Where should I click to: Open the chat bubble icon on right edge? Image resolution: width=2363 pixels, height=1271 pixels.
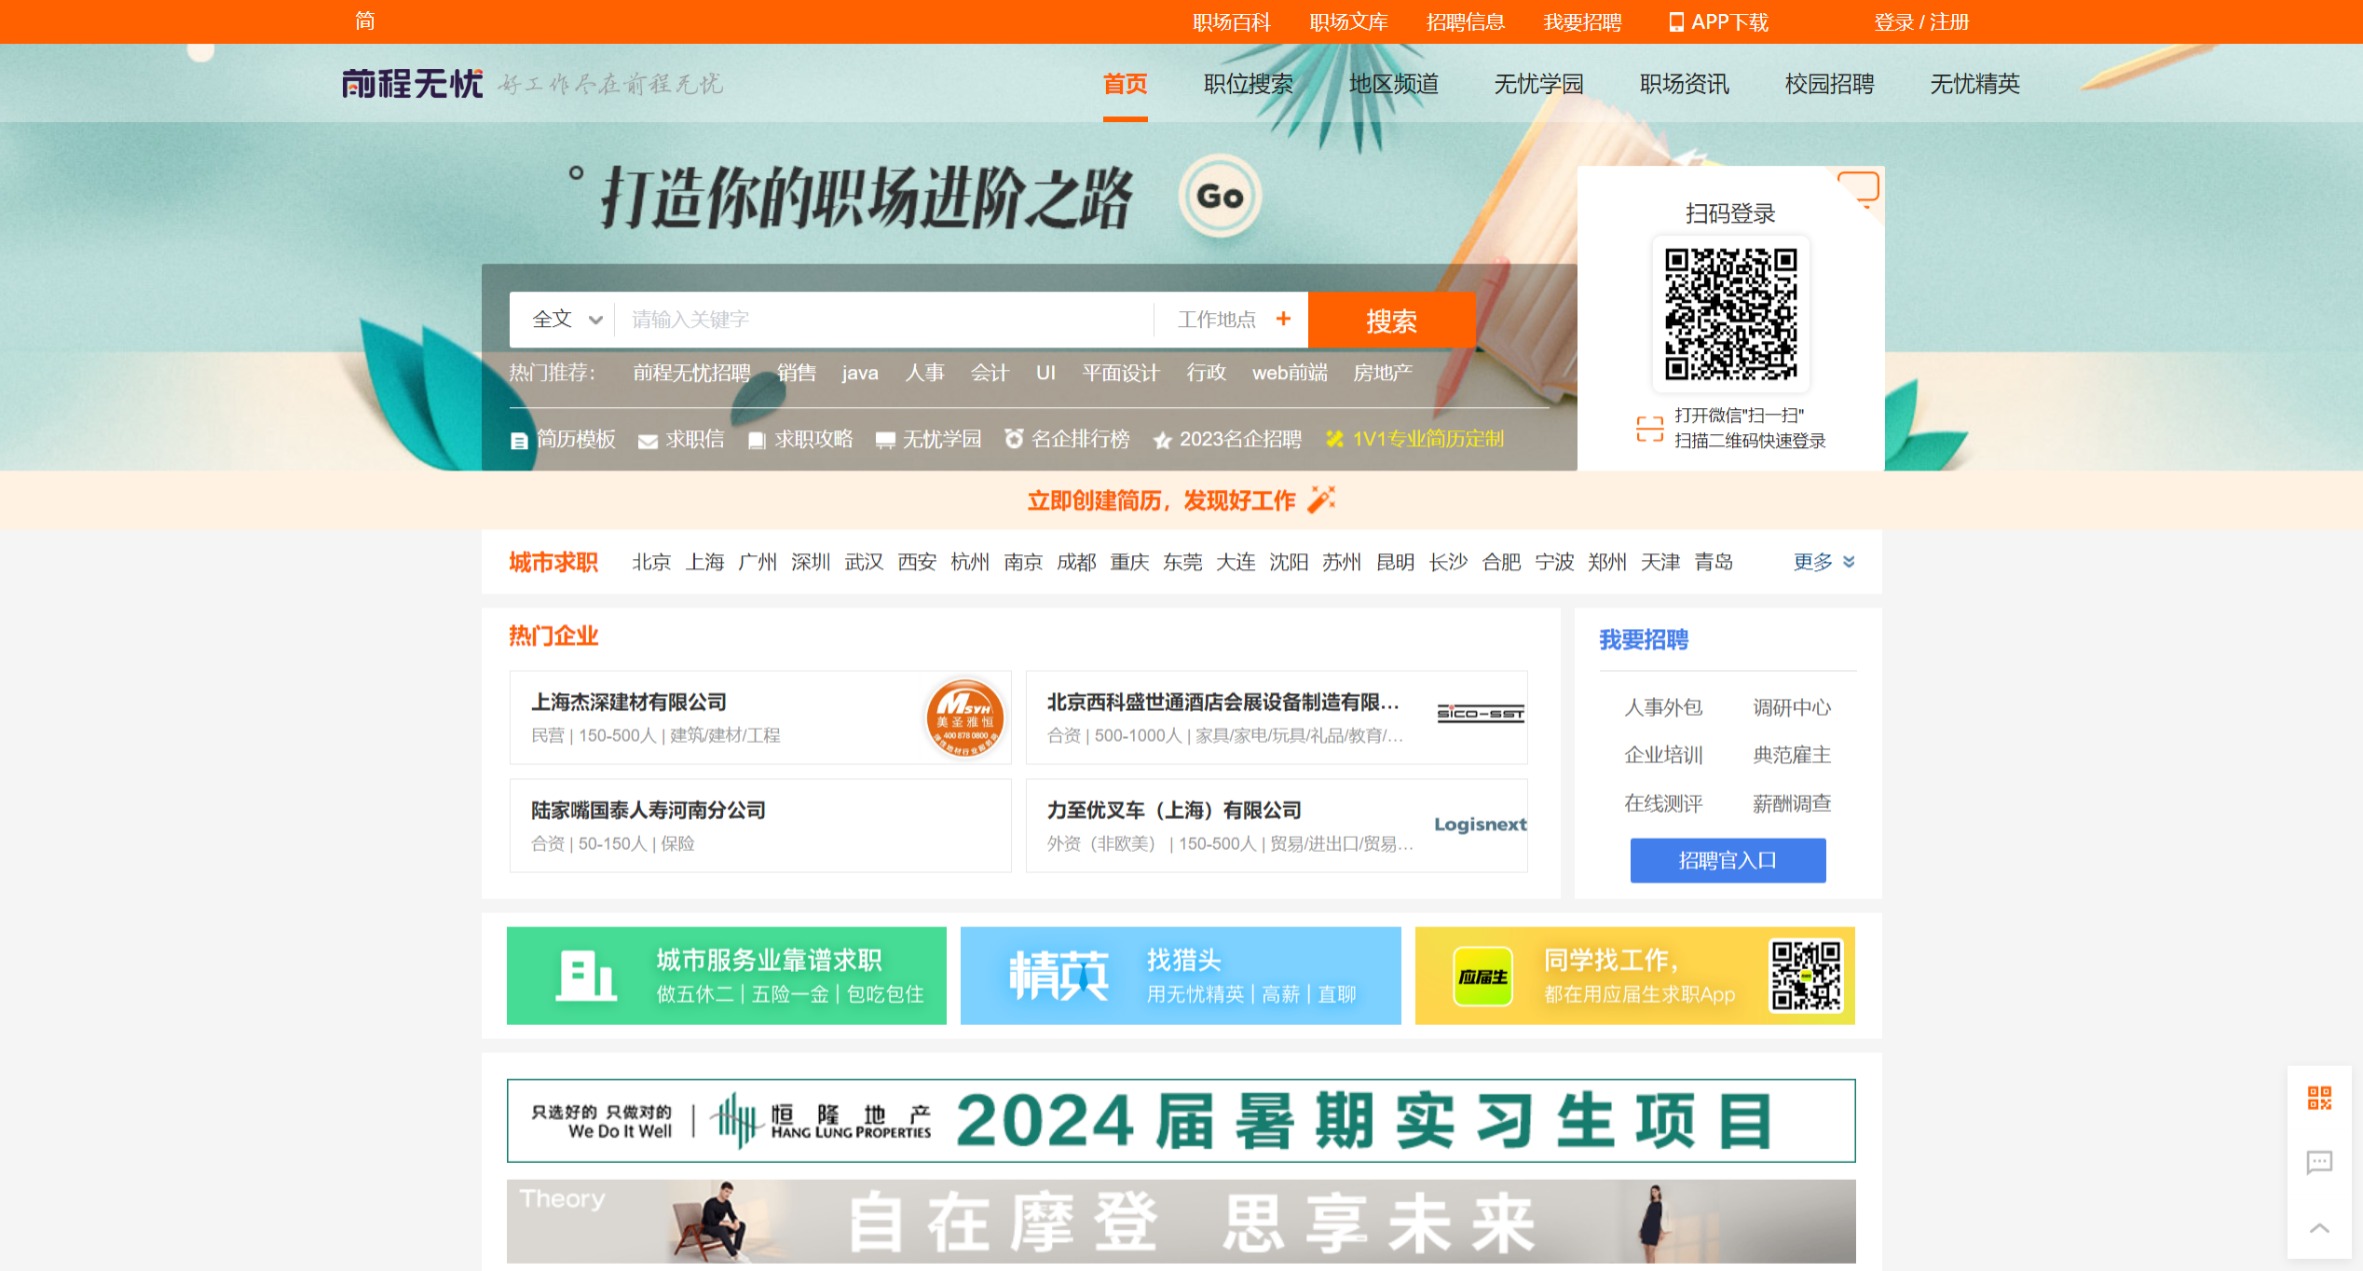pos(2320,1163)
